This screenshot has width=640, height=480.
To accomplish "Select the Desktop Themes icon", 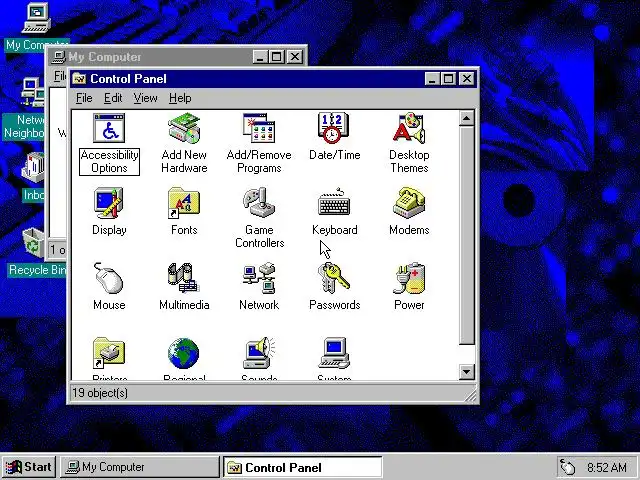I will (x=409, y=128).
